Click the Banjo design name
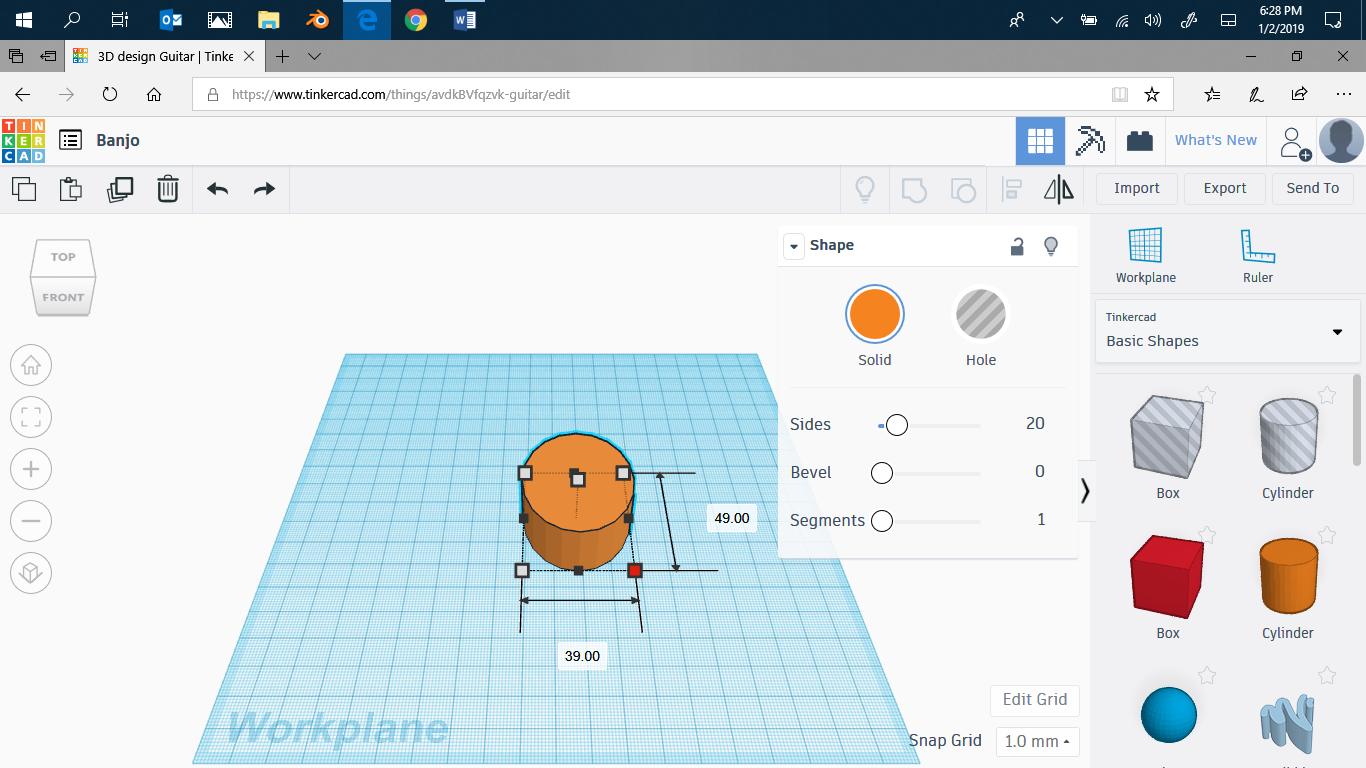This screenshot has height=768, width=1366. pos(118,141)
